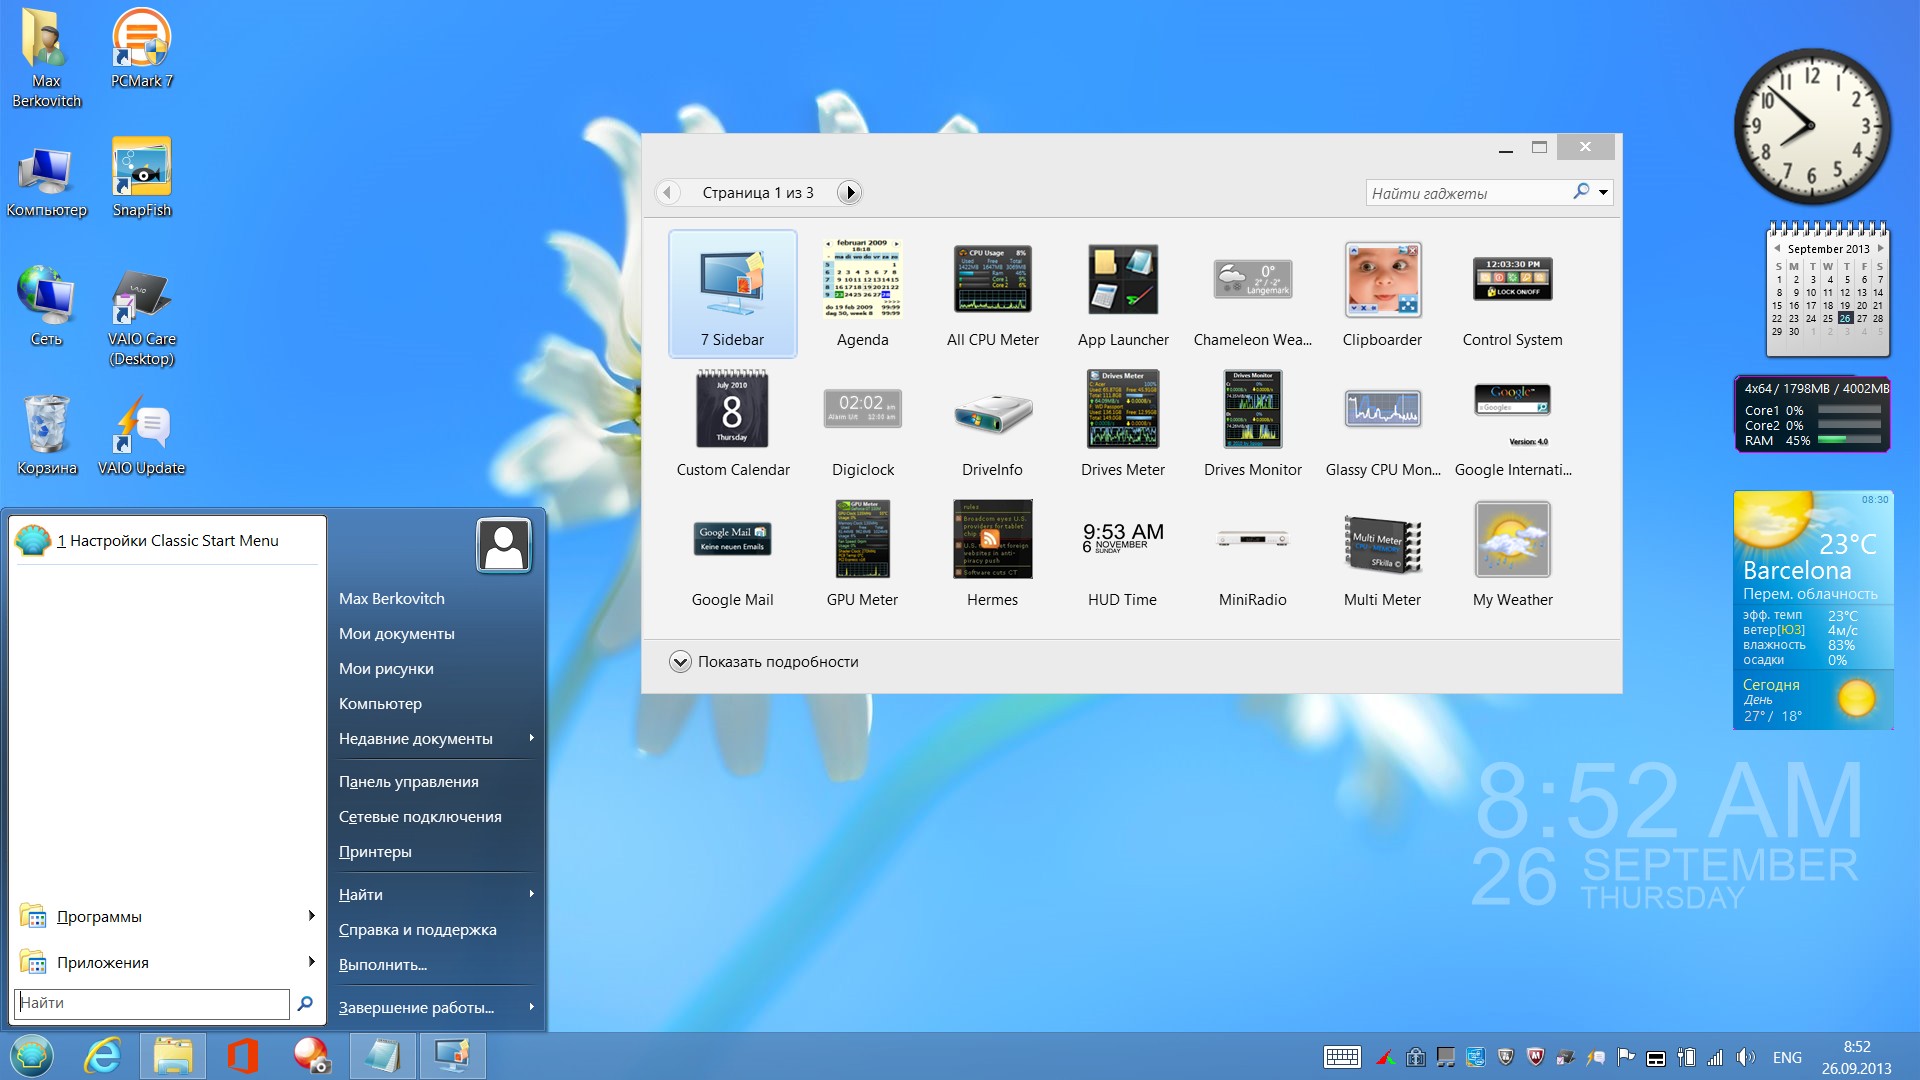Click 'Настройки Classic Start Menu' item
This screenshot has width=1920, height=1080.
(167, 540)
